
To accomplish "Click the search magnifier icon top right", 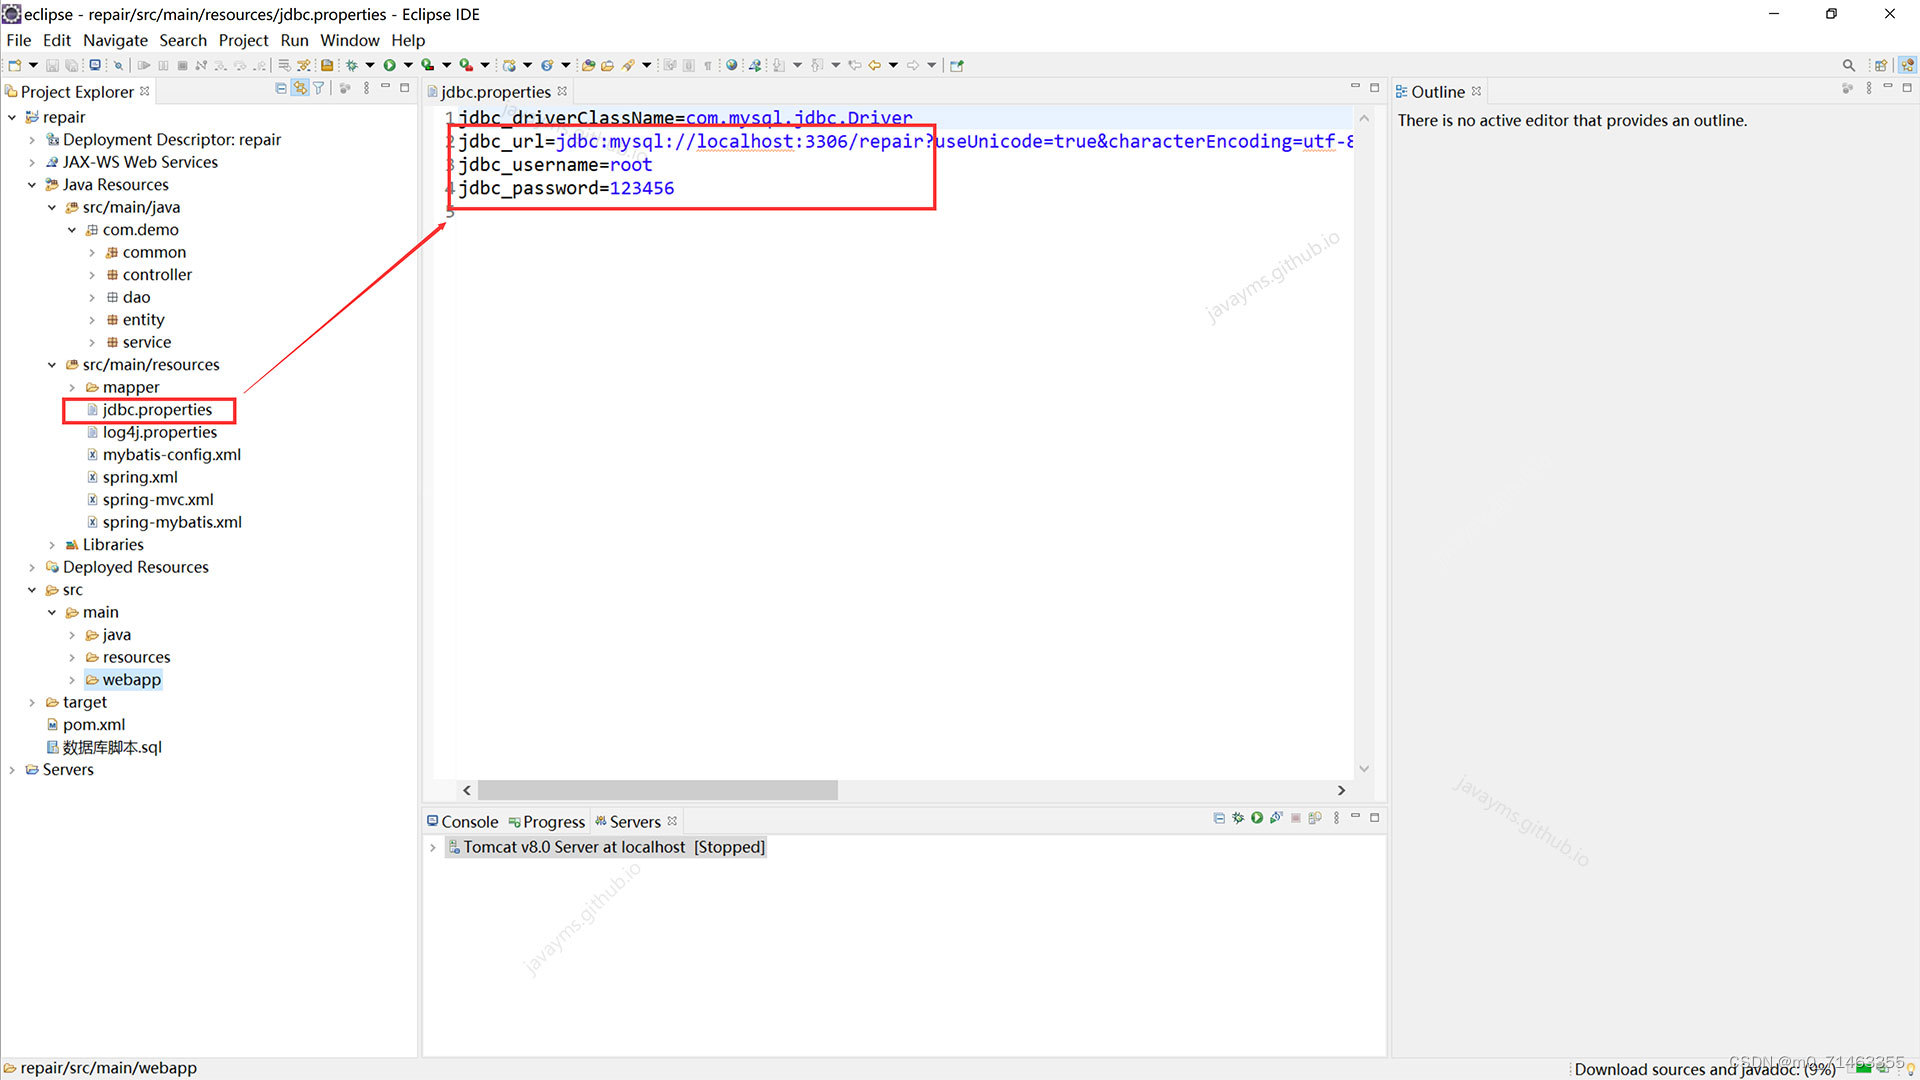I will click(1848, 65).
